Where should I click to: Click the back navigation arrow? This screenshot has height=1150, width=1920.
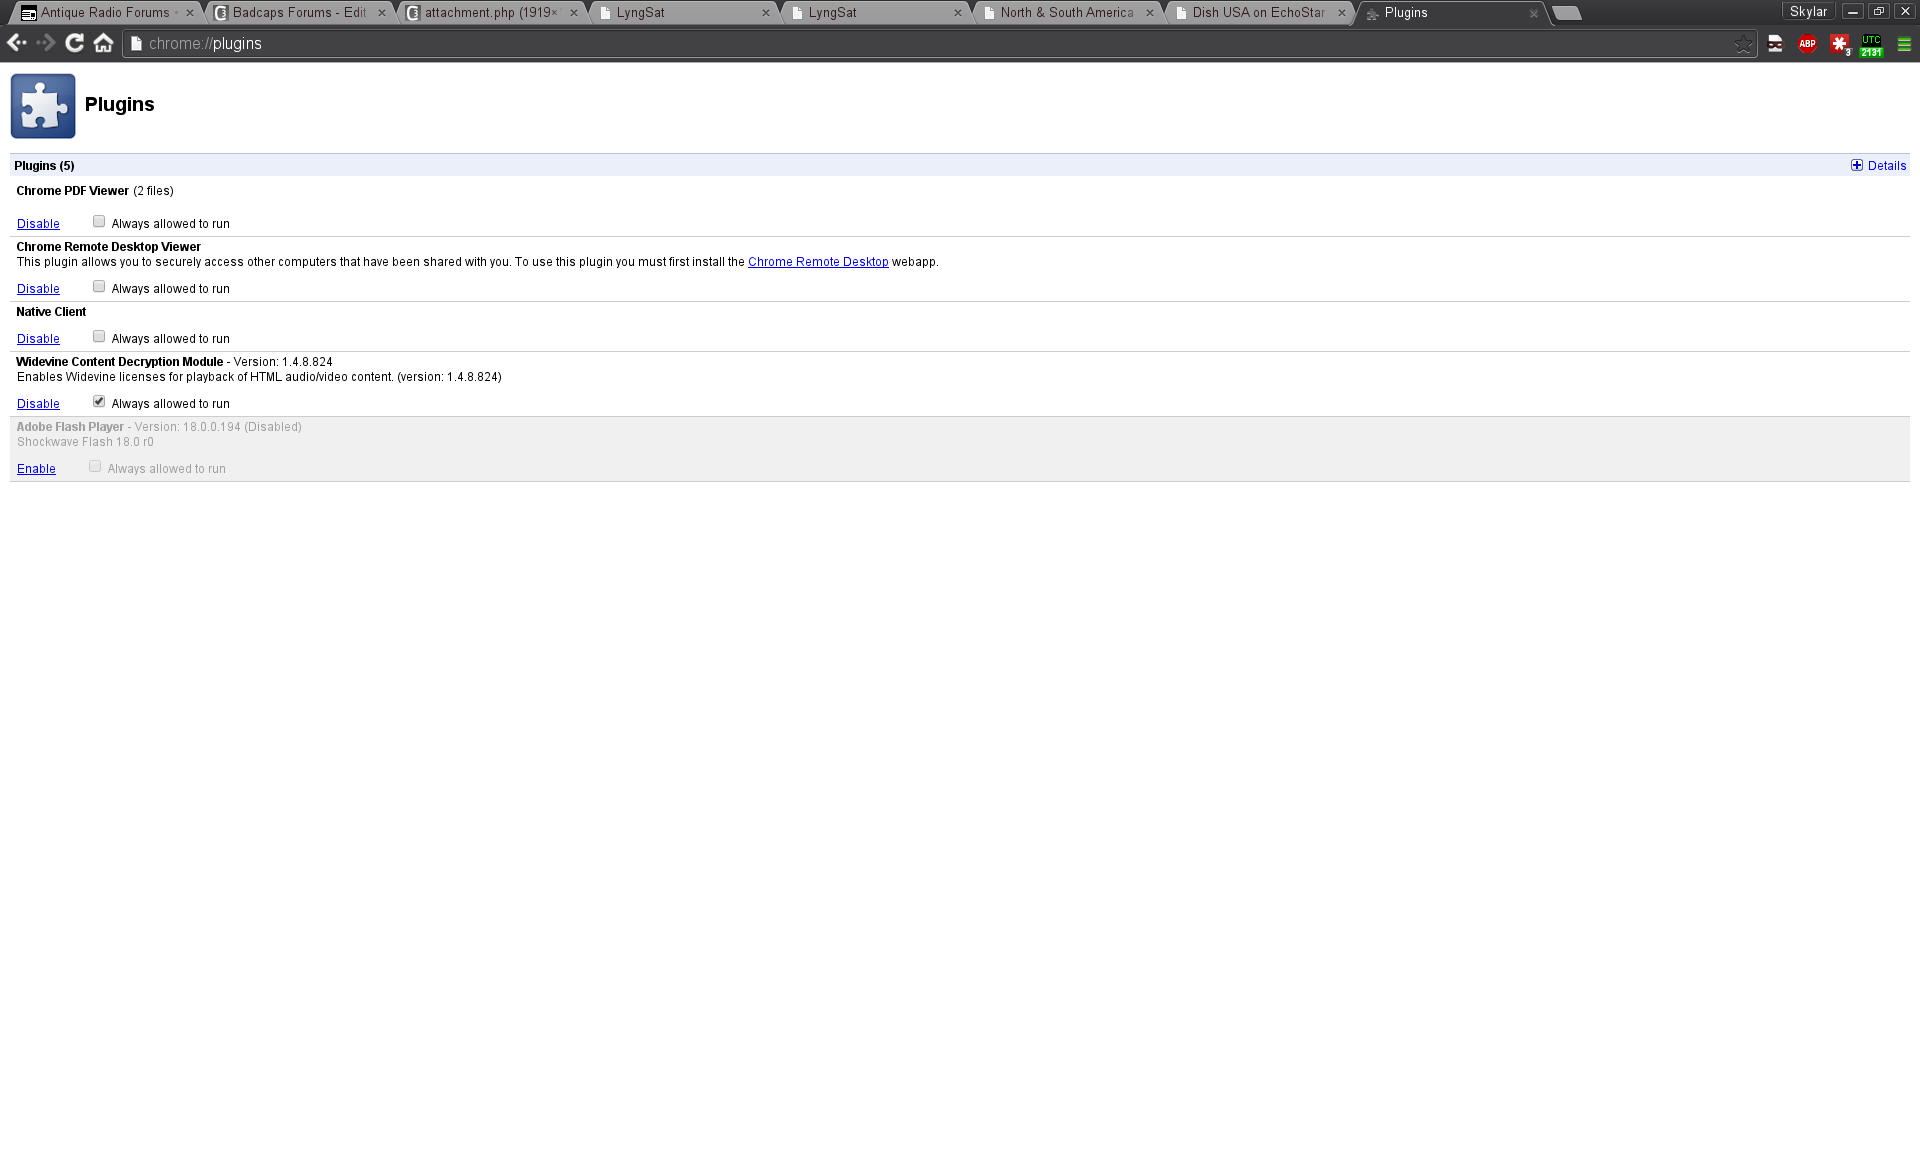point(16,43)
